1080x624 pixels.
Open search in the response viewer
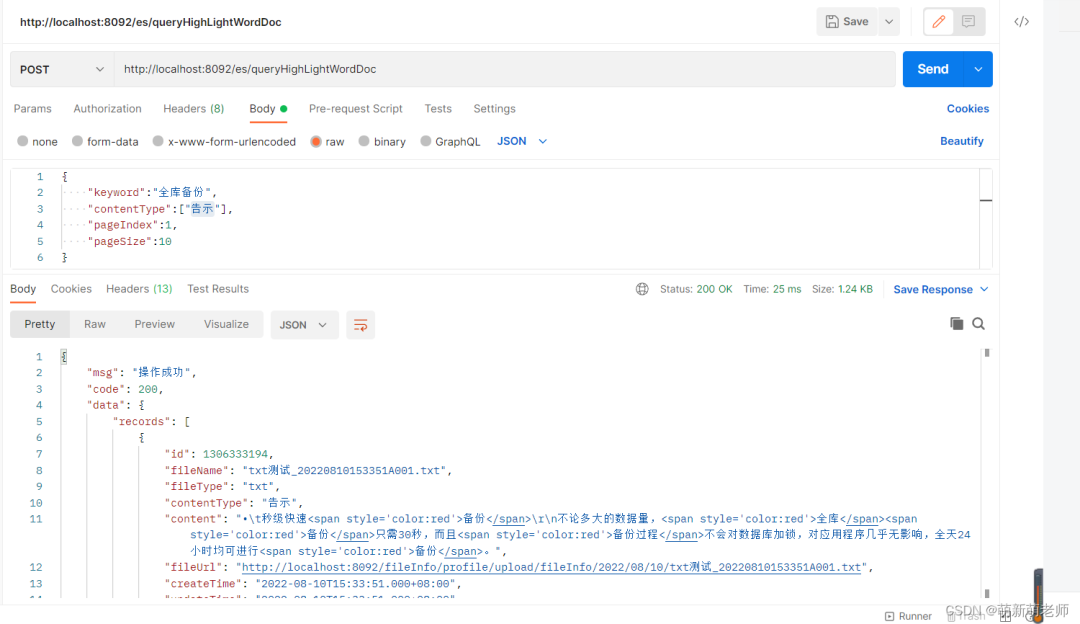(x=978, y=323)
